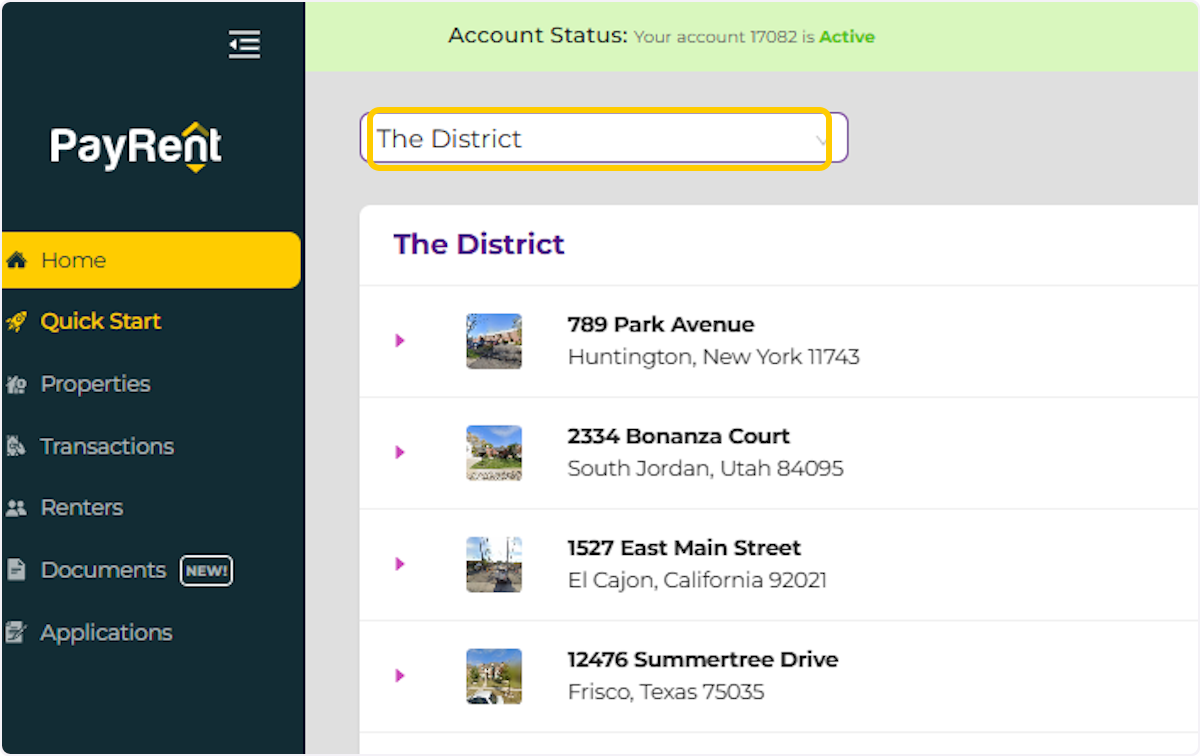This screenshot has width=1200, height=756.
Task: Click the NEW! badge next to Documents
Action: [x=206, y=570]
